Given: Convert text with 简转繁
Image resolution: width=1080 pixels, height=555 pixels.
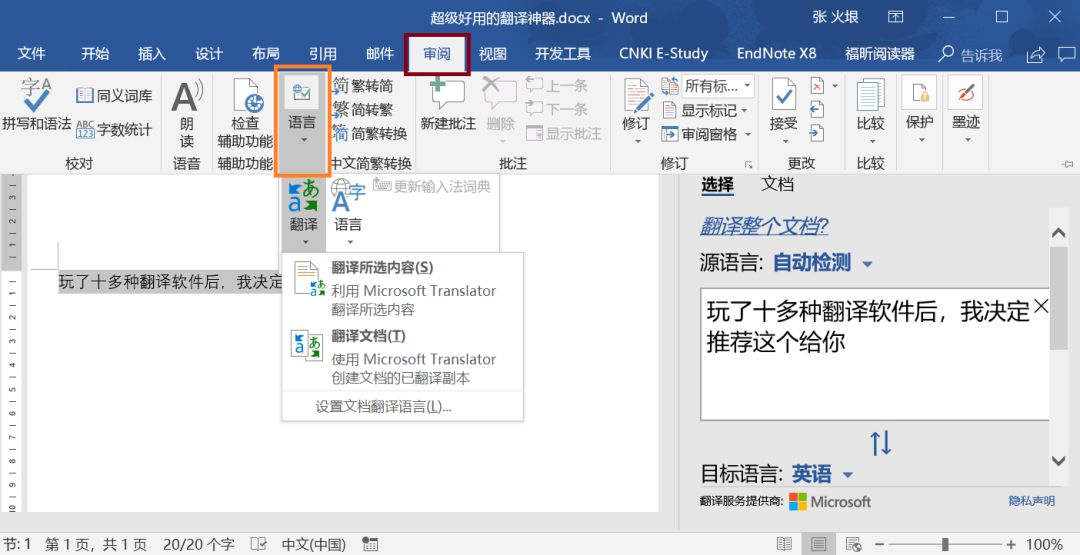Looking at the screenshot, I should point(363,109).
